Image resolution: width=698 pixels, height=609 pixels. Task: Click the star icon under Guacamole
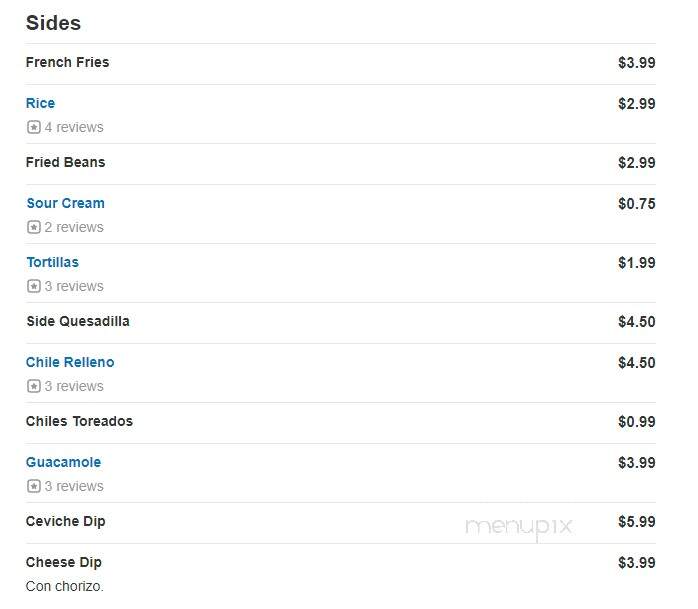(x=34, y=486)
